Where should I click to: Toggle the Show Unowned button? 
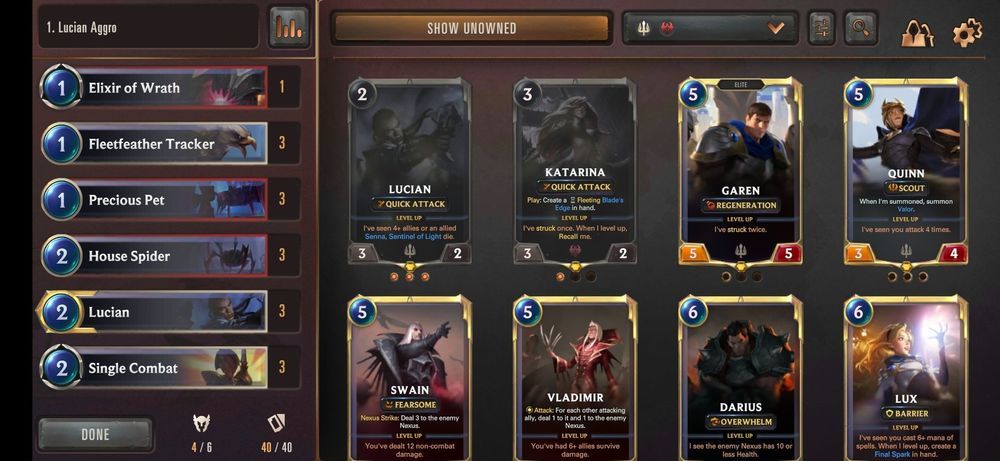click(472, 29)
